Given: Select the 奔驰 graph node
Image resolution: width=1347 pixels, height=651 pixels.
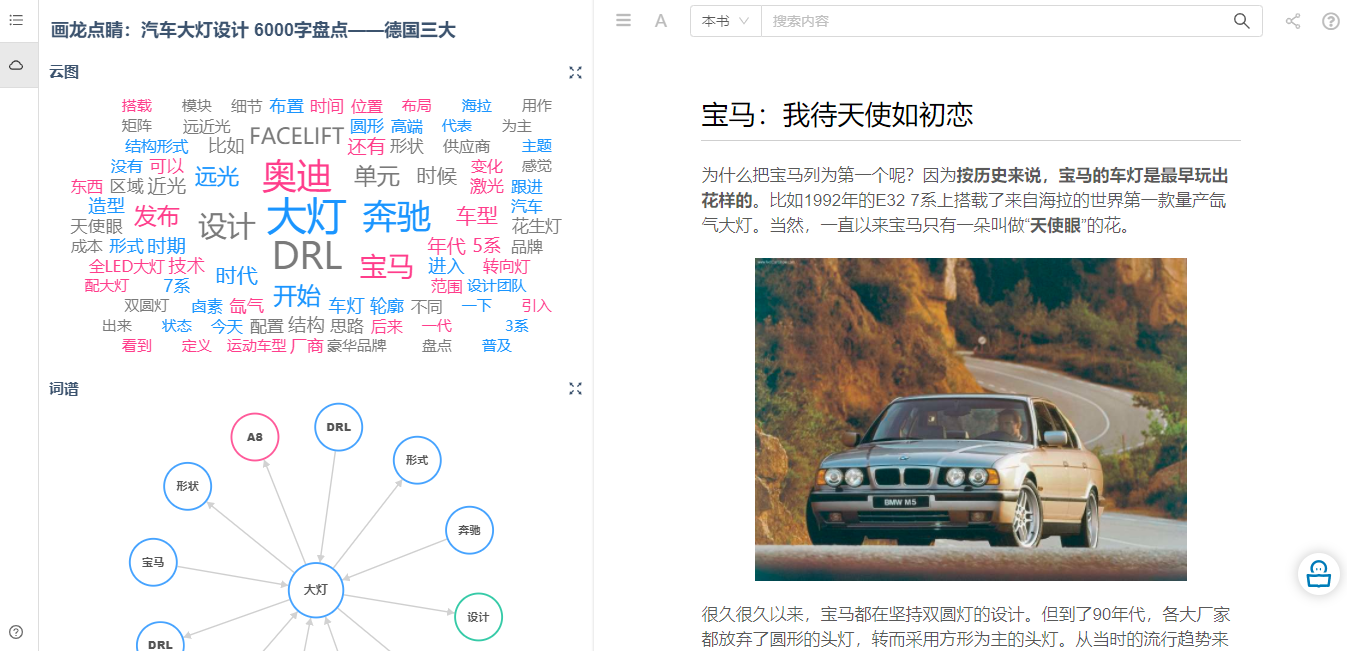Looking at the screenshot, I should click(x=469, y=530).
